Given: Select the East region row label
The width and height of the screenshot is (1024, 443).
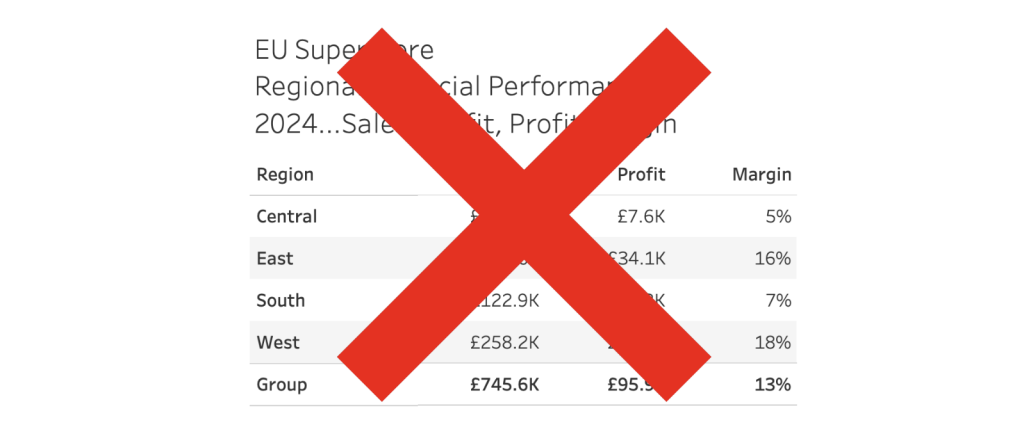Looking at the screenshot, I should tap(275, 258).
